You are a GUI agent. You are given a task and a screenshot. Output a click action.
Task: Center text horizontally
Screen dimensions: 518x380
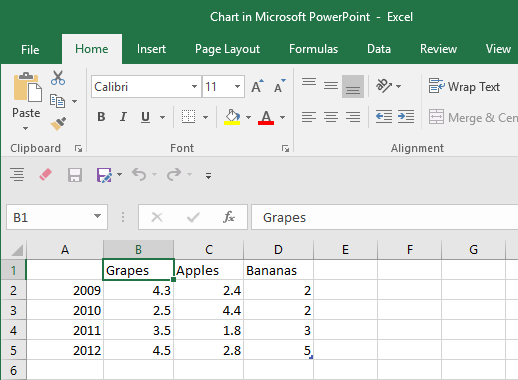pyautogui.click(x=331, y=117)
